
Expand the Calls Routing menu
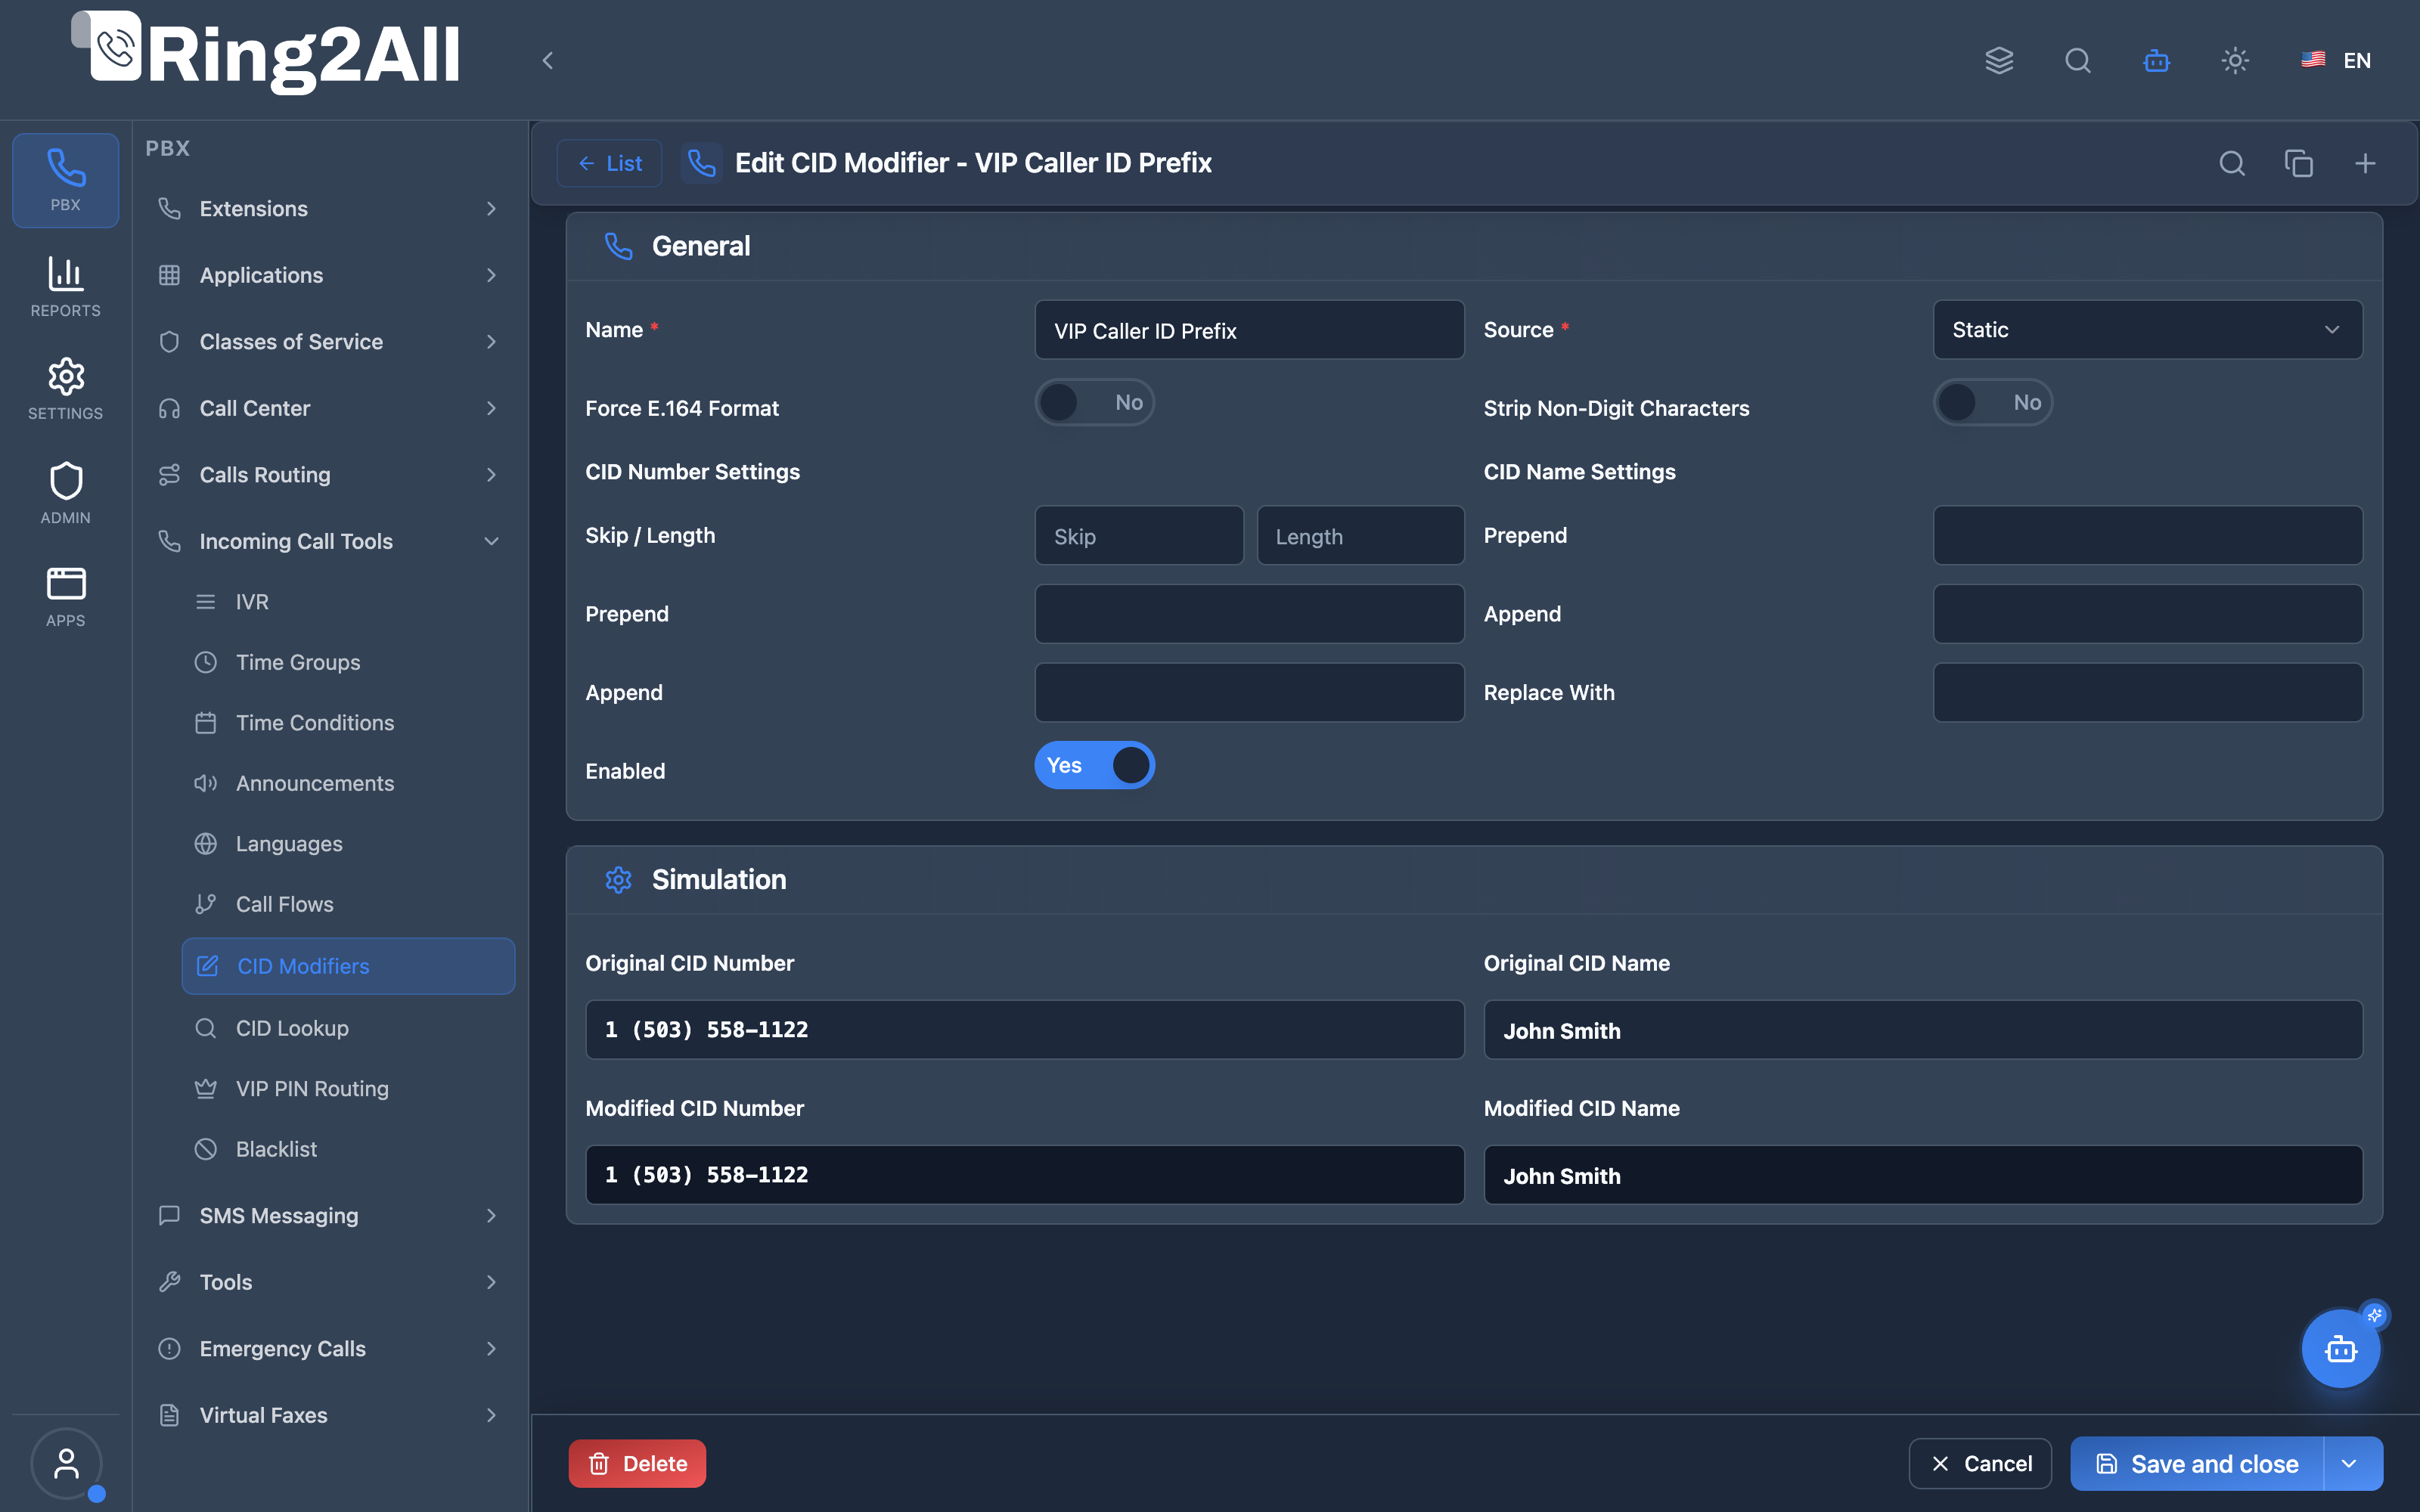(329, 475)
